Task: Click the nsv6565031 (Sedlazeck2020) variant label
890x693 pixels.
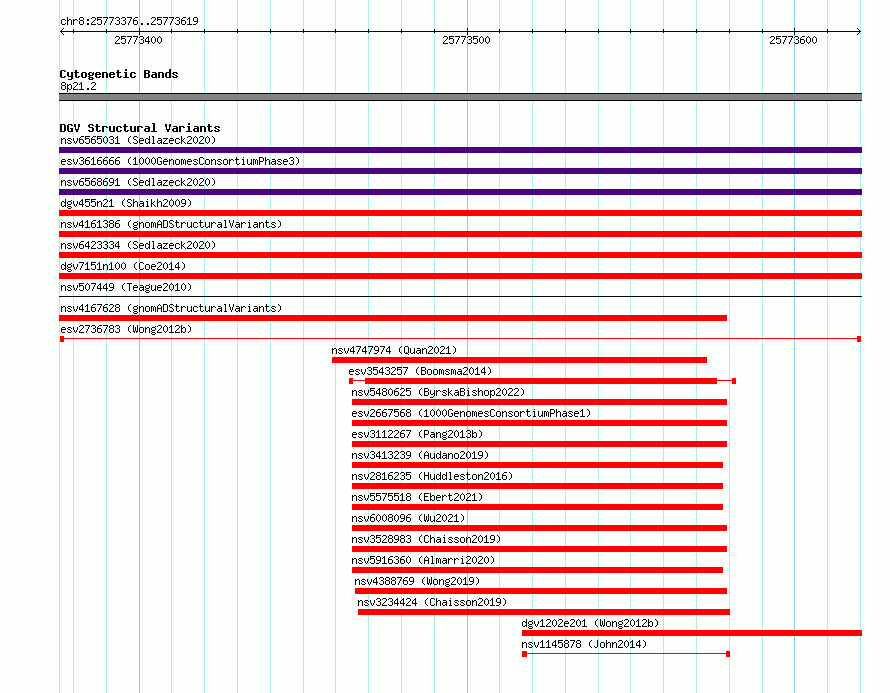Action: tap(138, 140)
